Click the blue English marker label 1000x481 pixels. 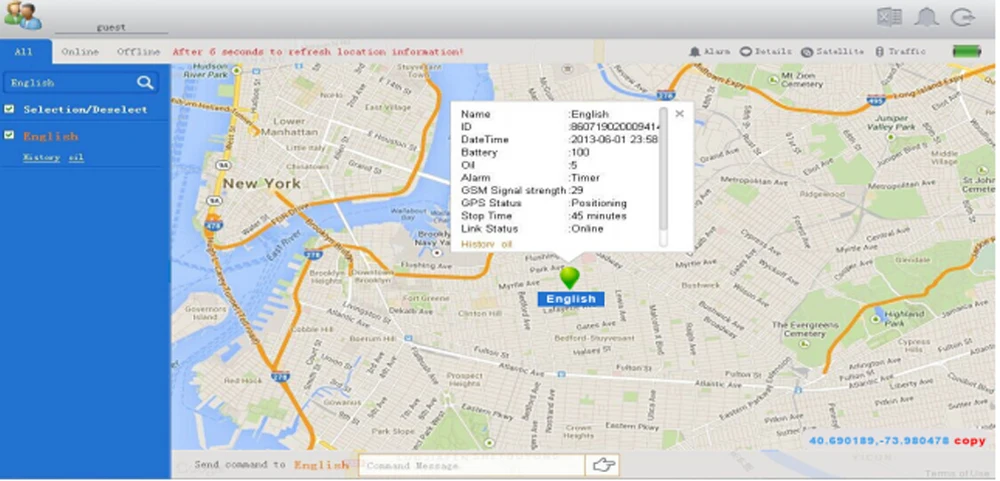tap(571, 299)
